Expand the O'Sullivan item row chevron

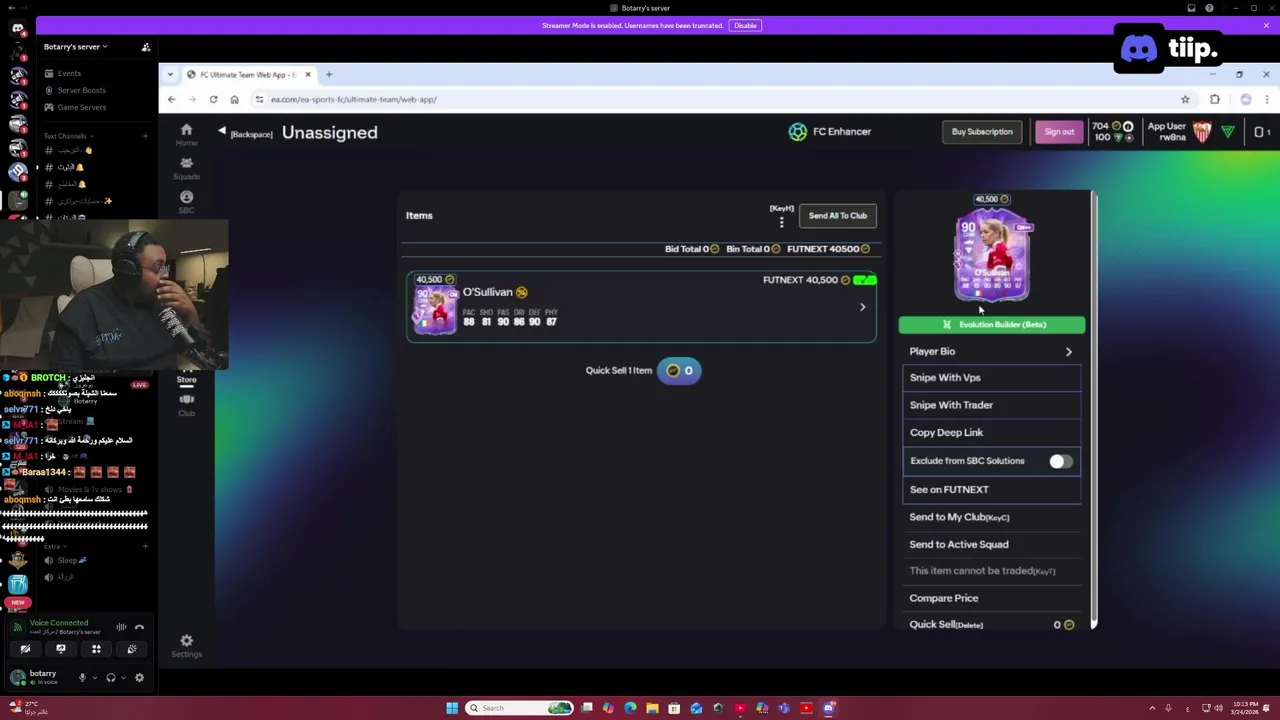point(863,307)
